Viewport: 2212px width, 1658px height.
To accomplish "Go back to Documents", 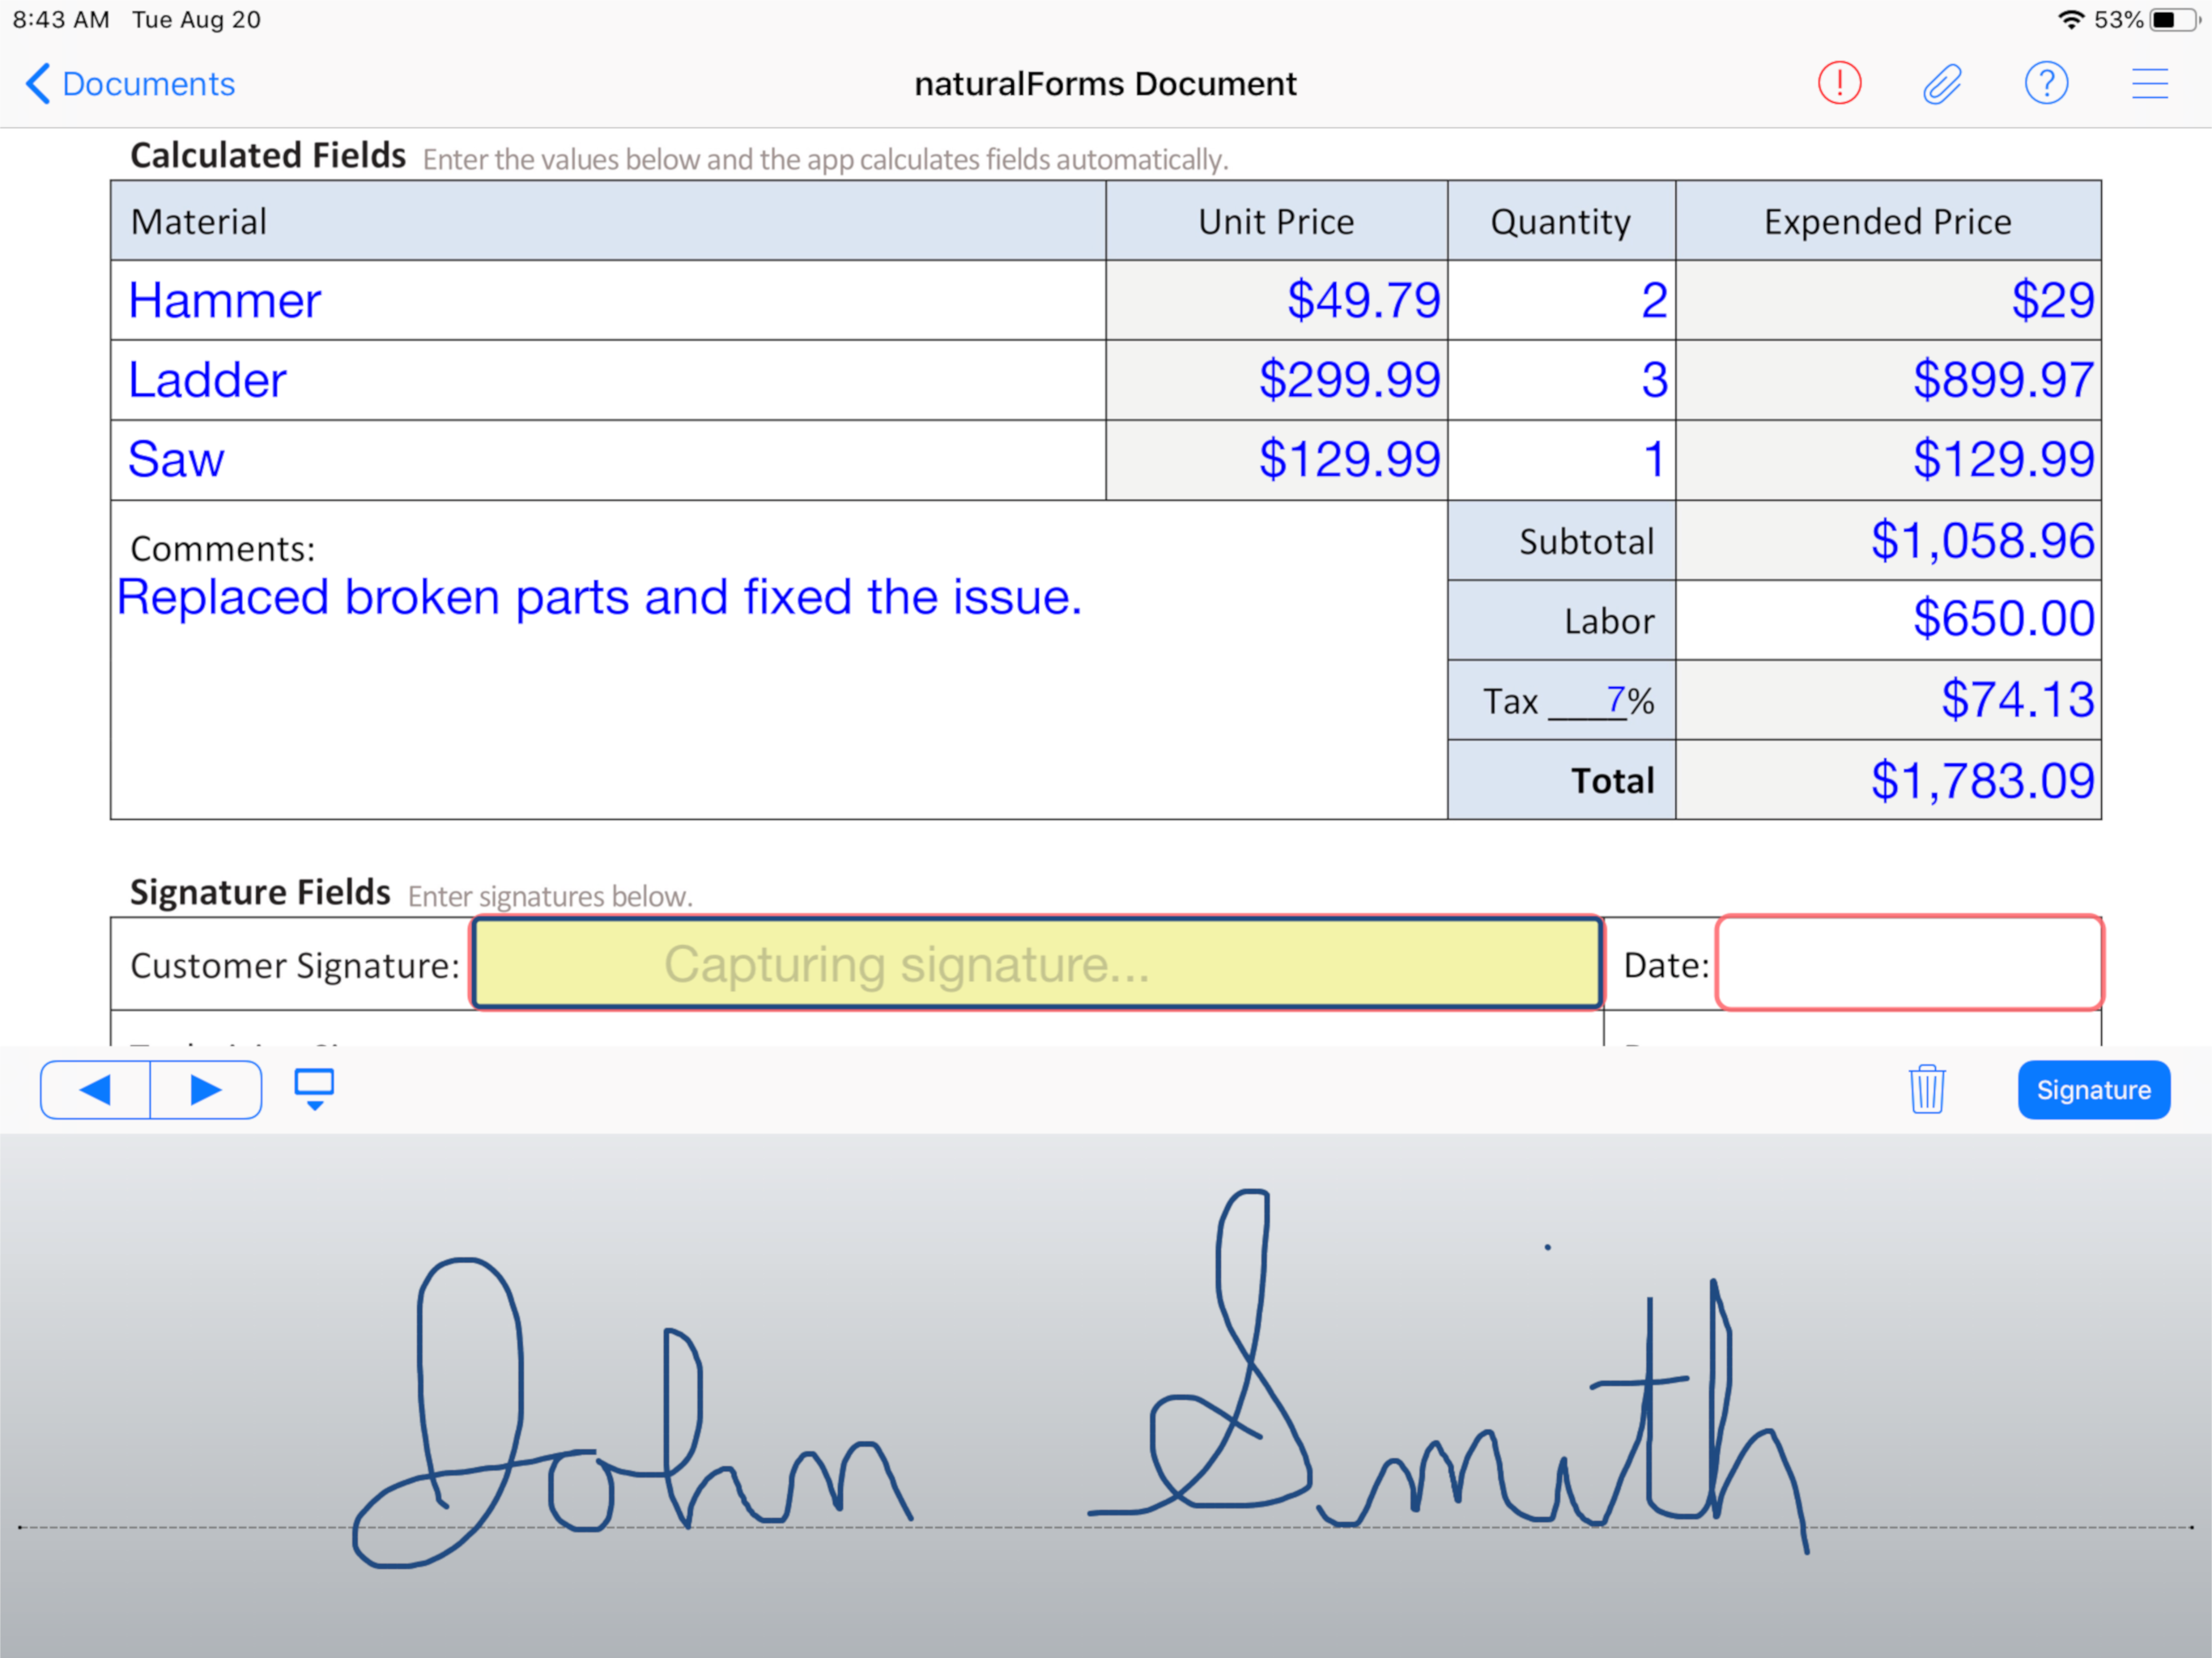I will coord(130,84).
